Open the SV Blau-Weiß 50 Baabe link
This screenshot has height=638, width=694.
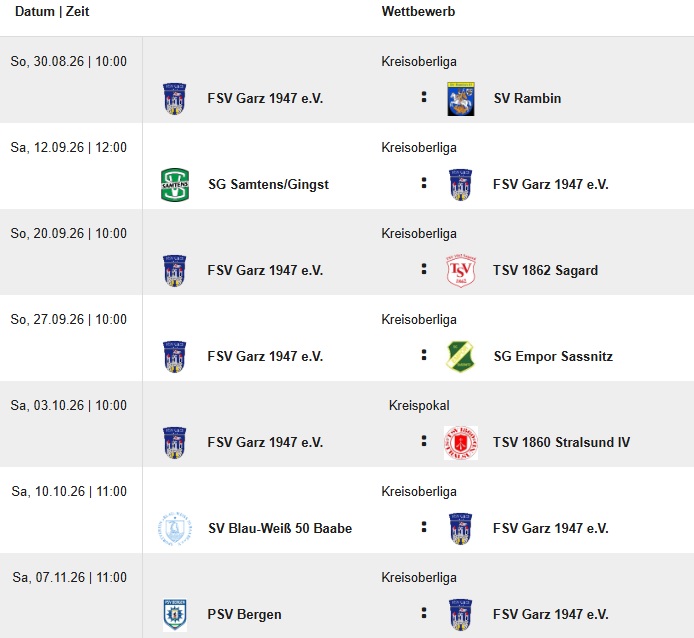coord(280,528)
